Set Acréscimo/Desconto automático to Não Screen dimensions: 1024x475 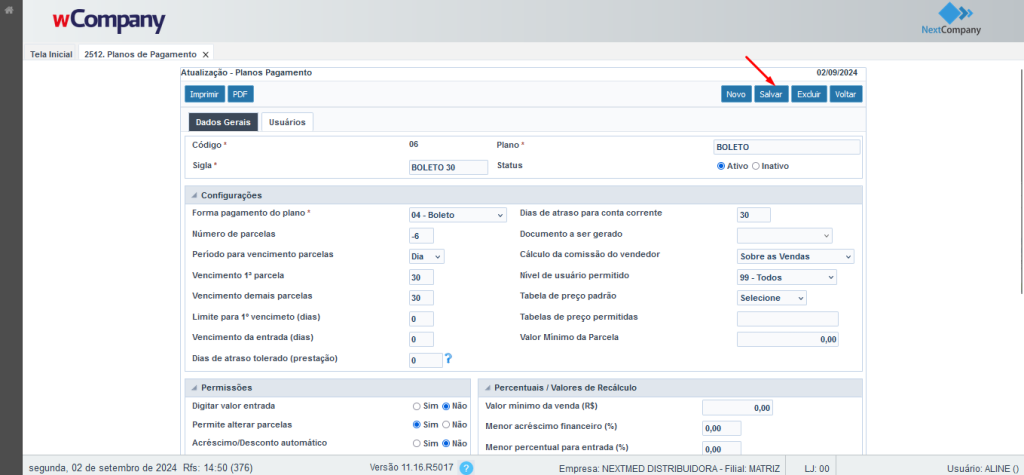coord(446,443)
